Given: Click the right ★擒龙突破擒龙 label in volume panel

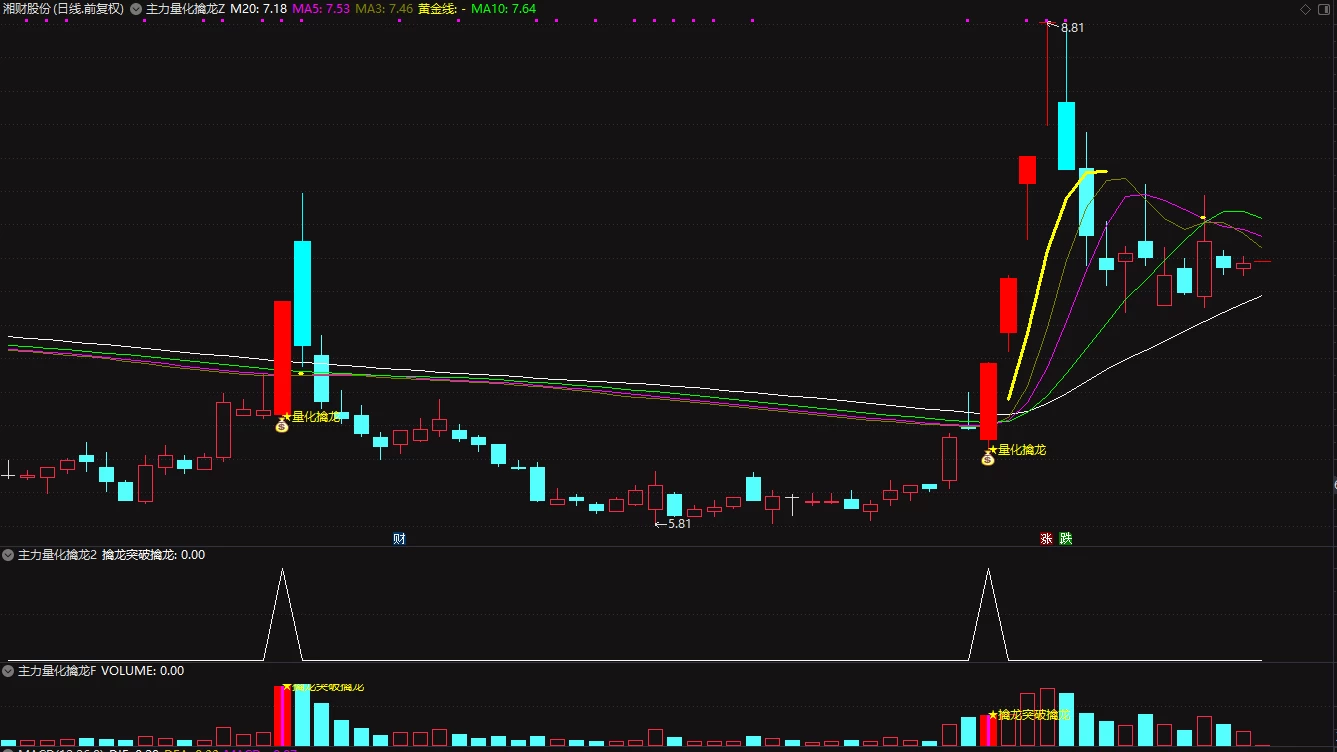Looking at the screenshot, I should (1030, 715).
